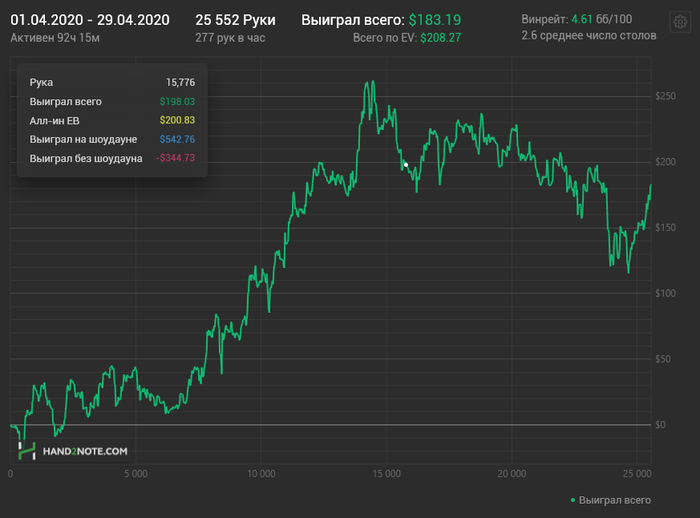
Task: Click the Hand2Note logo icon
Action: pos(26,451)
